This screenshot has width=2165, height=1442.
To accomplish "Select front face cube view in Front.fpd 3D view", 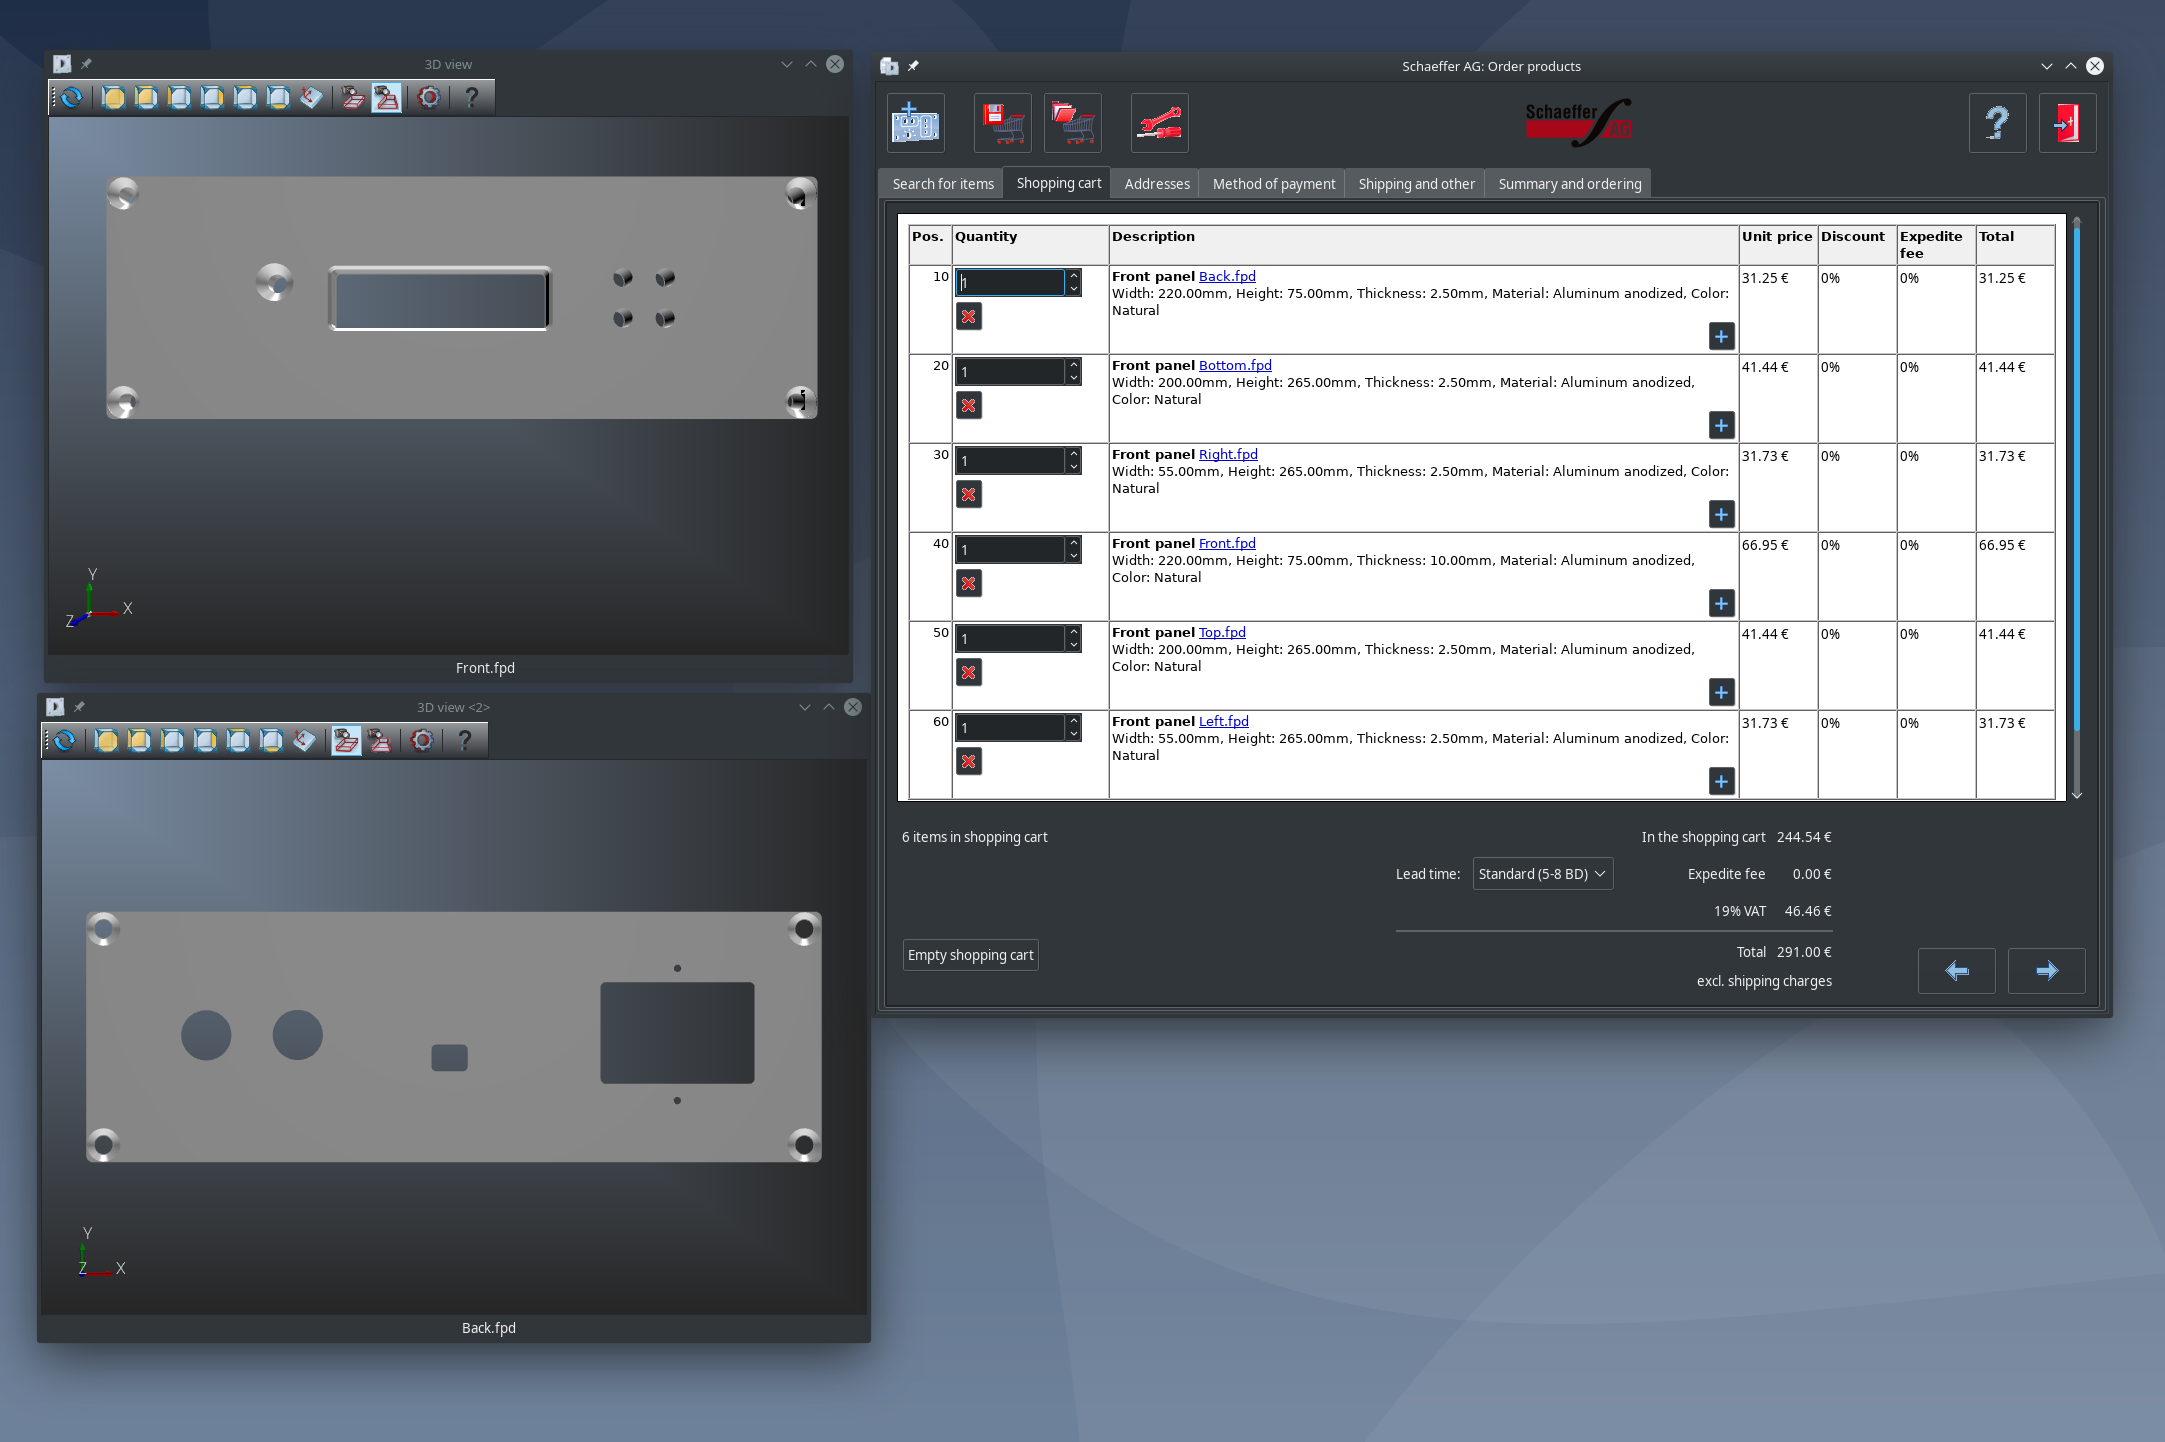I will tap(113, 97).
